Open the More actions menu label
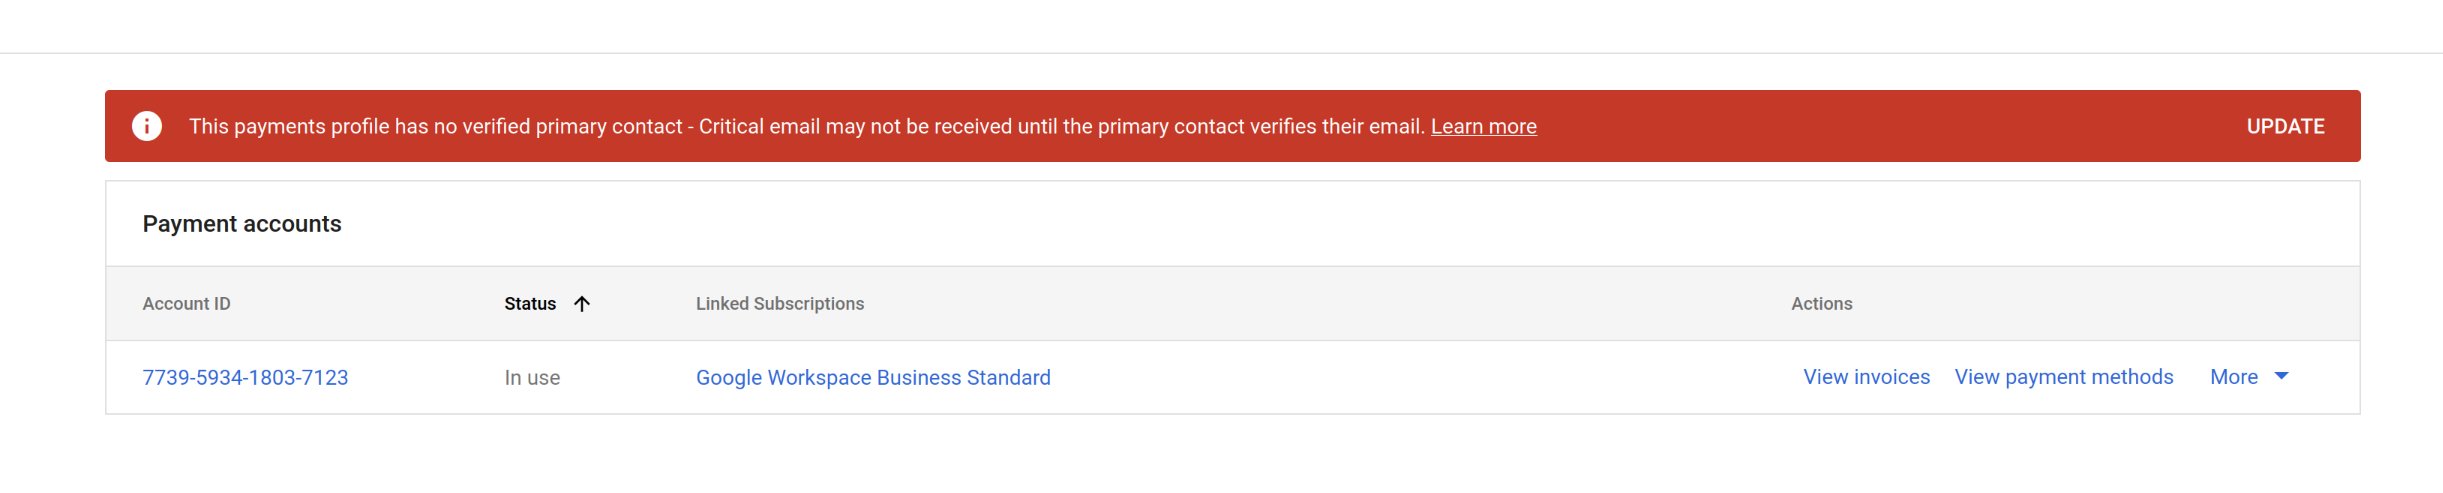 tap(2233, 377)
